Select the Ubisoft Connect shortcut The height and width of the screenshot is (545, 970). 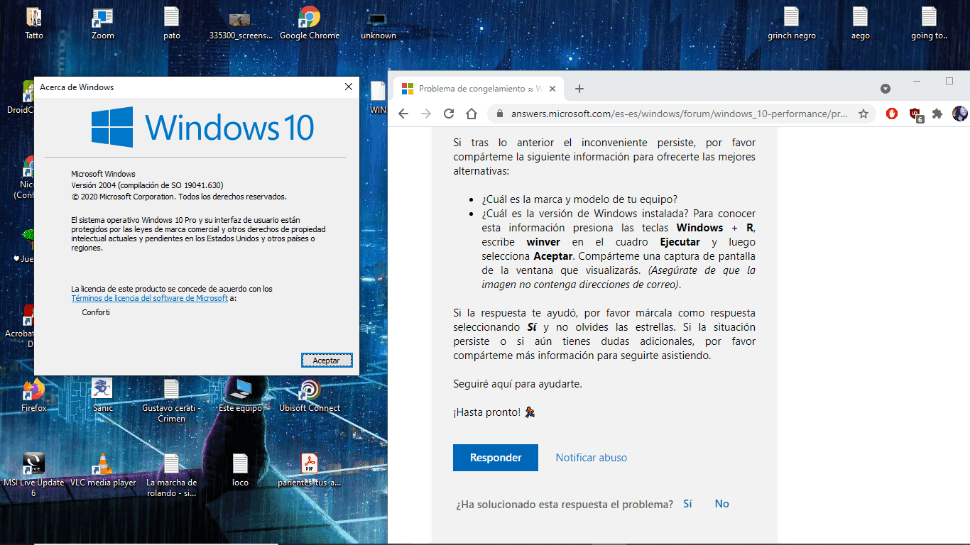309,396
